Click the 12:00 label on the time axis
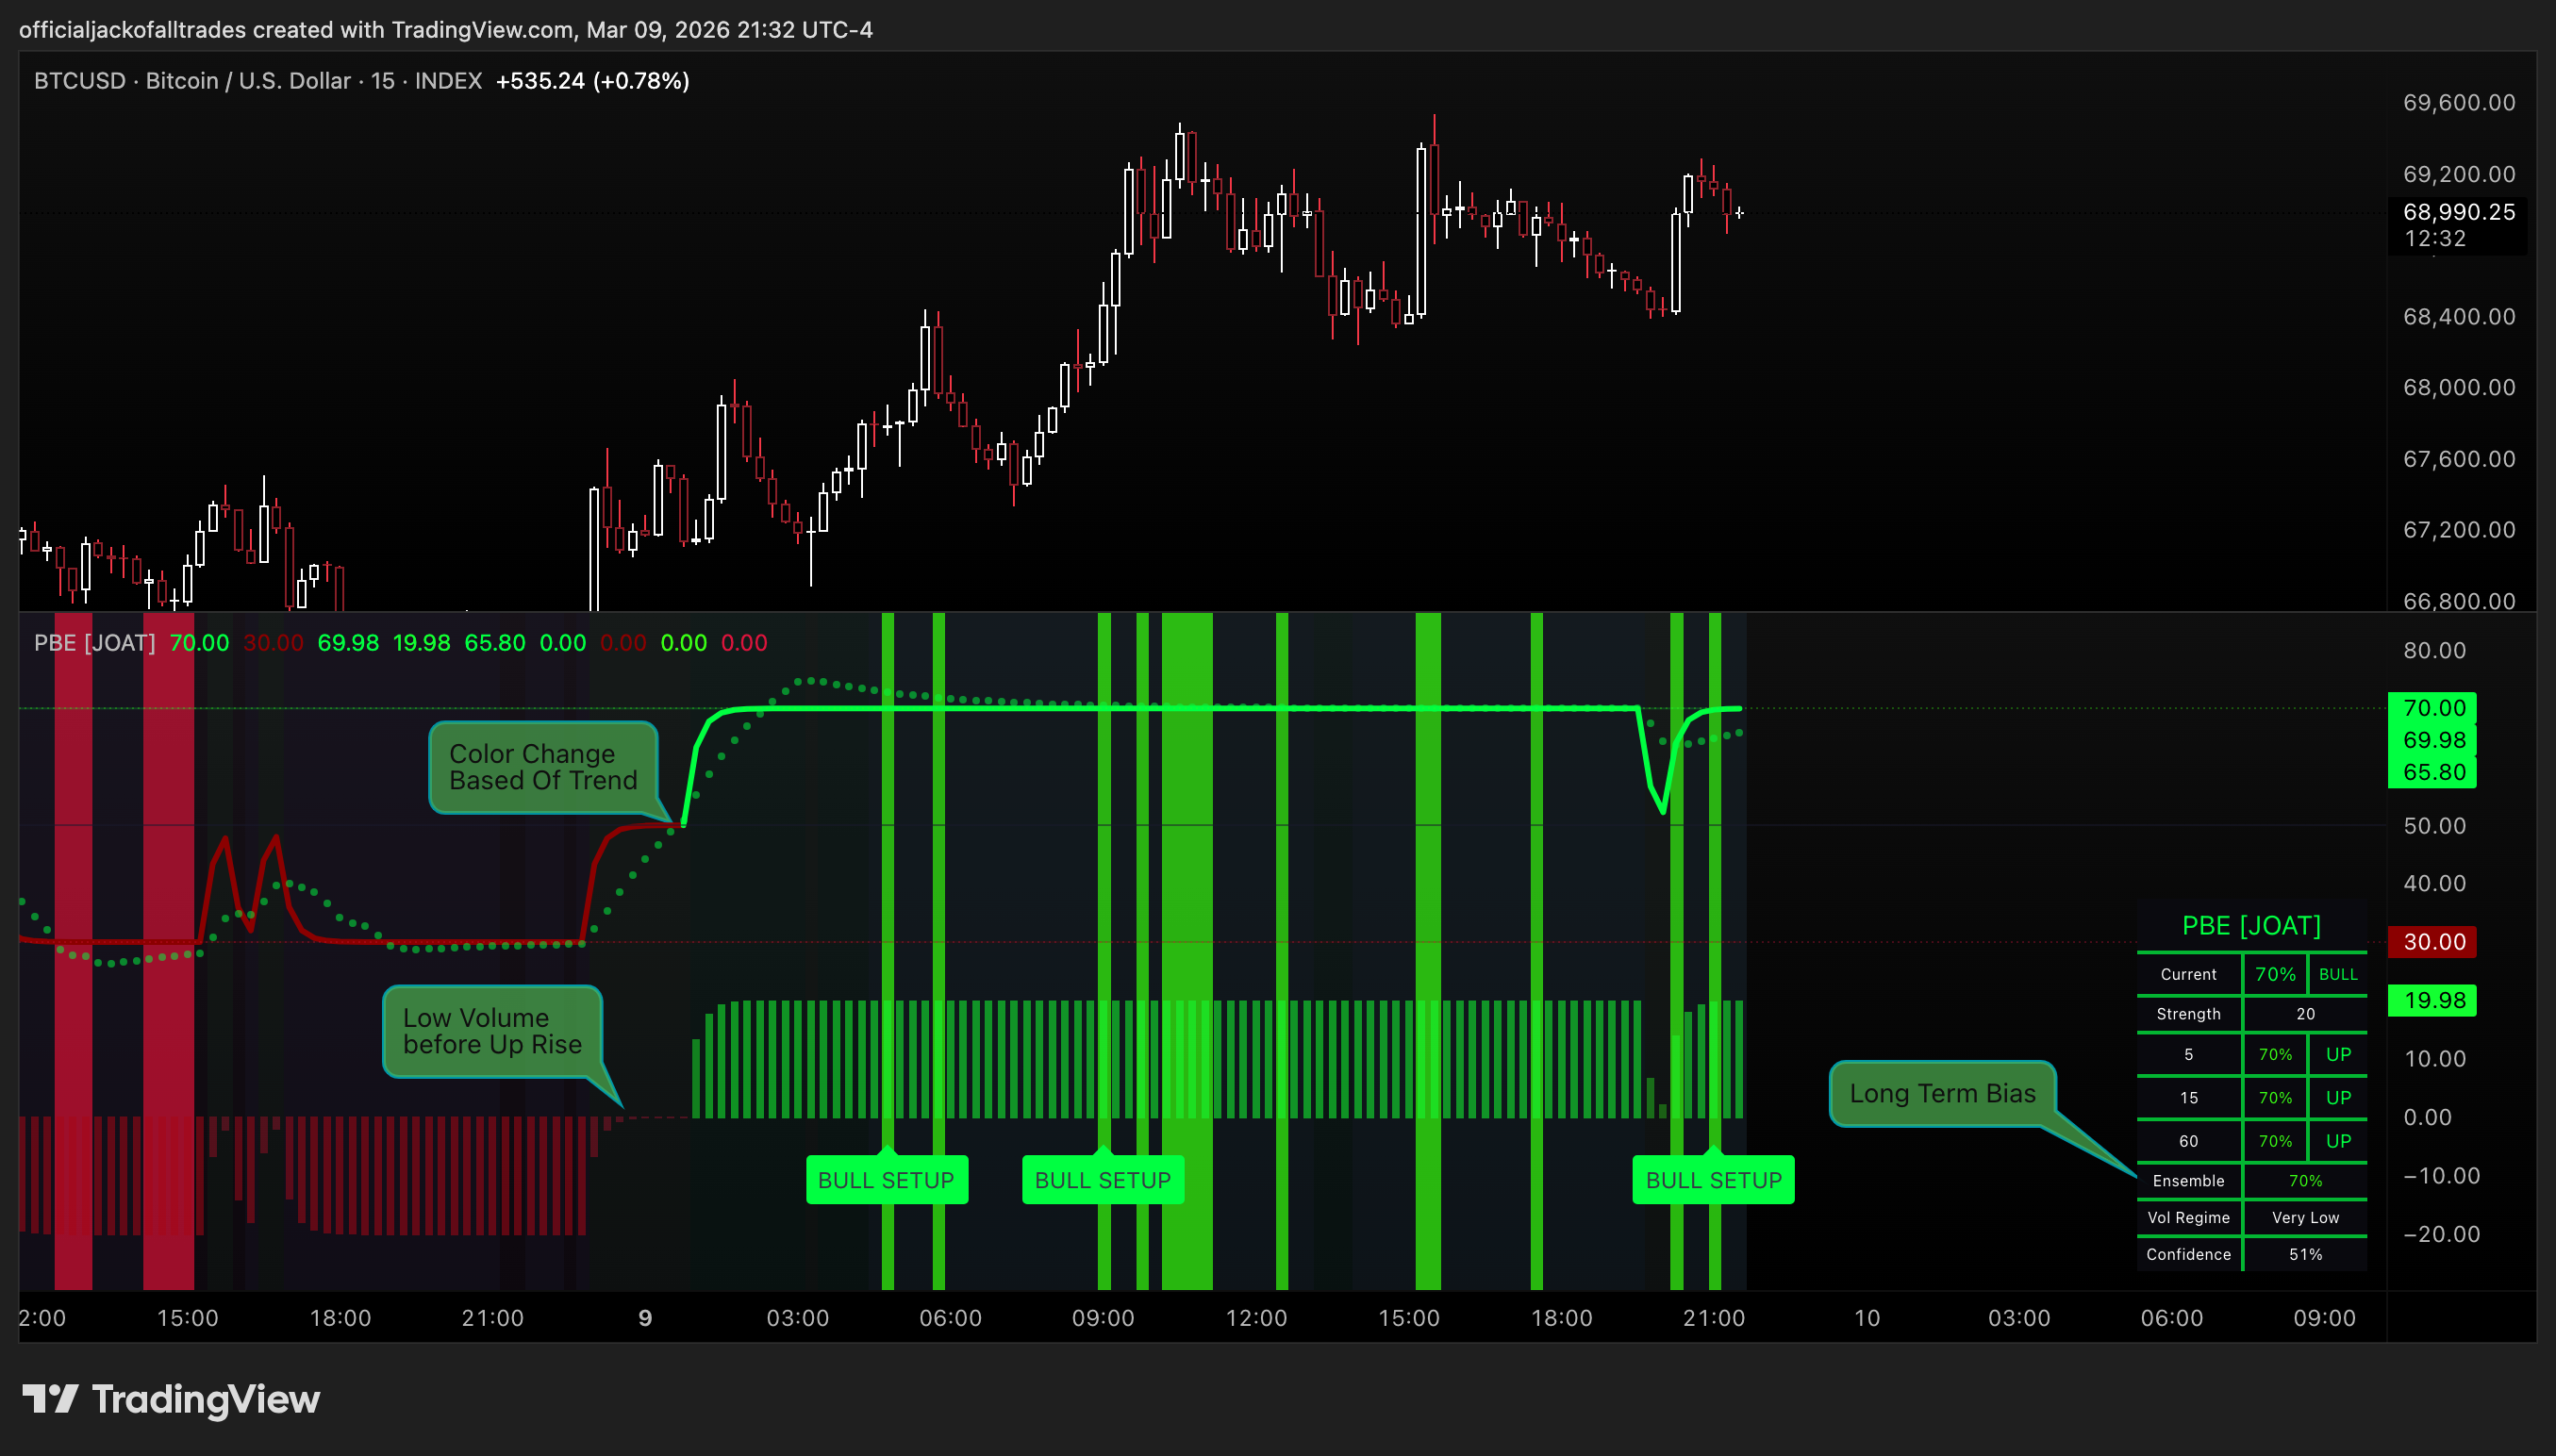This screenshot has width=2556, height=1456. 1256,1318
